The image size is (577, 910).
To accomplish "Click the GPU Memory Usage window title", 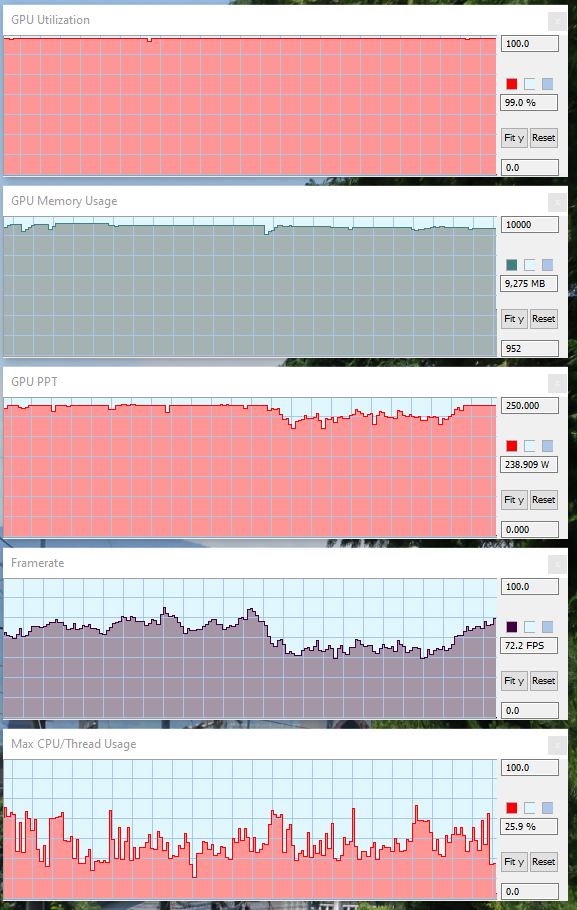I will [x=64, y=201].
